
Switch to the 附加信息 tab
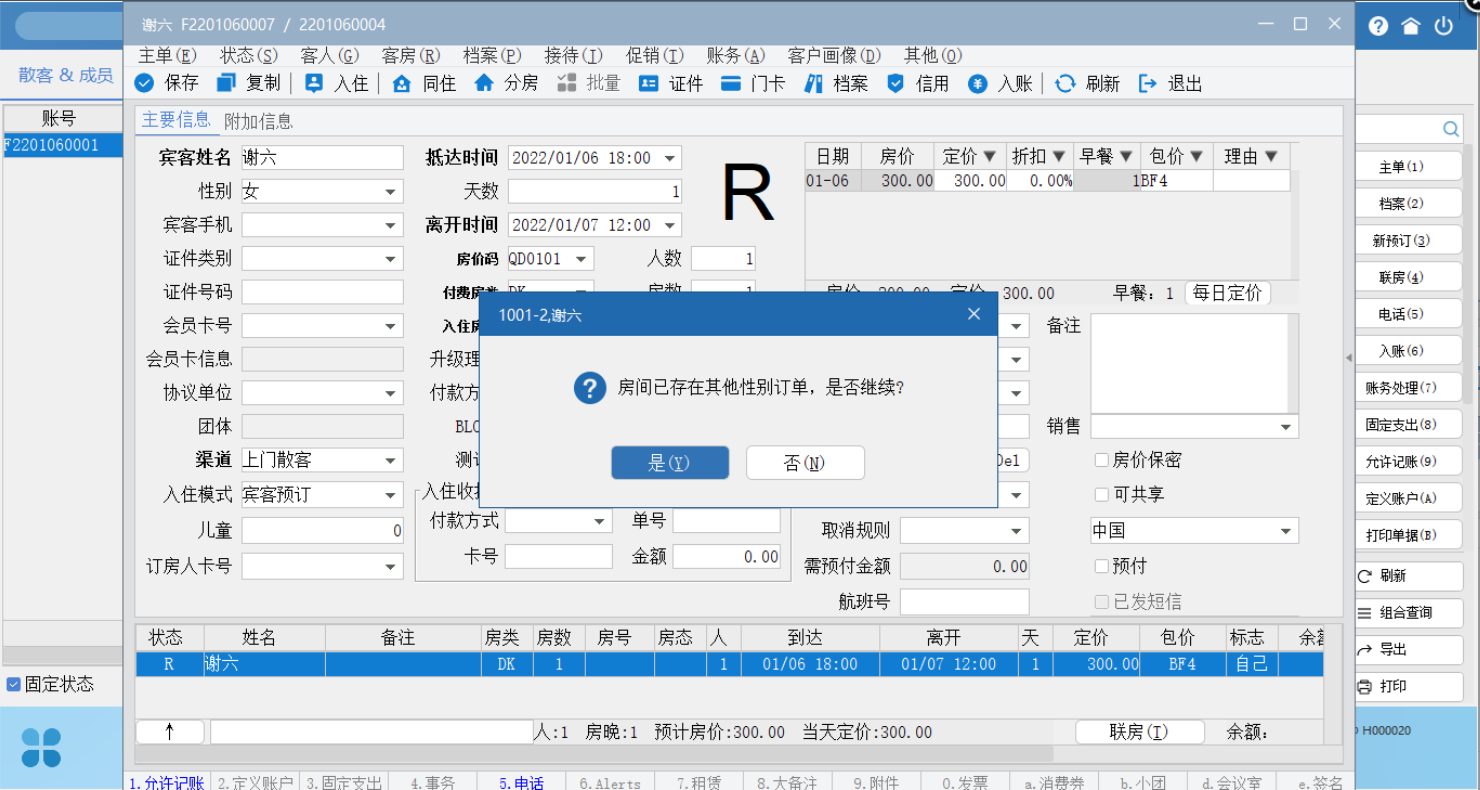[258, 121]
